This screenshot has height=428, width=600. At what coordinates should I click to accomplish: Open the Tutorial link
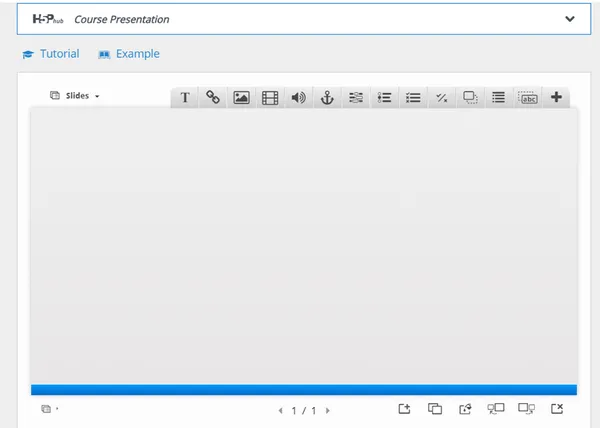point(51,54)
